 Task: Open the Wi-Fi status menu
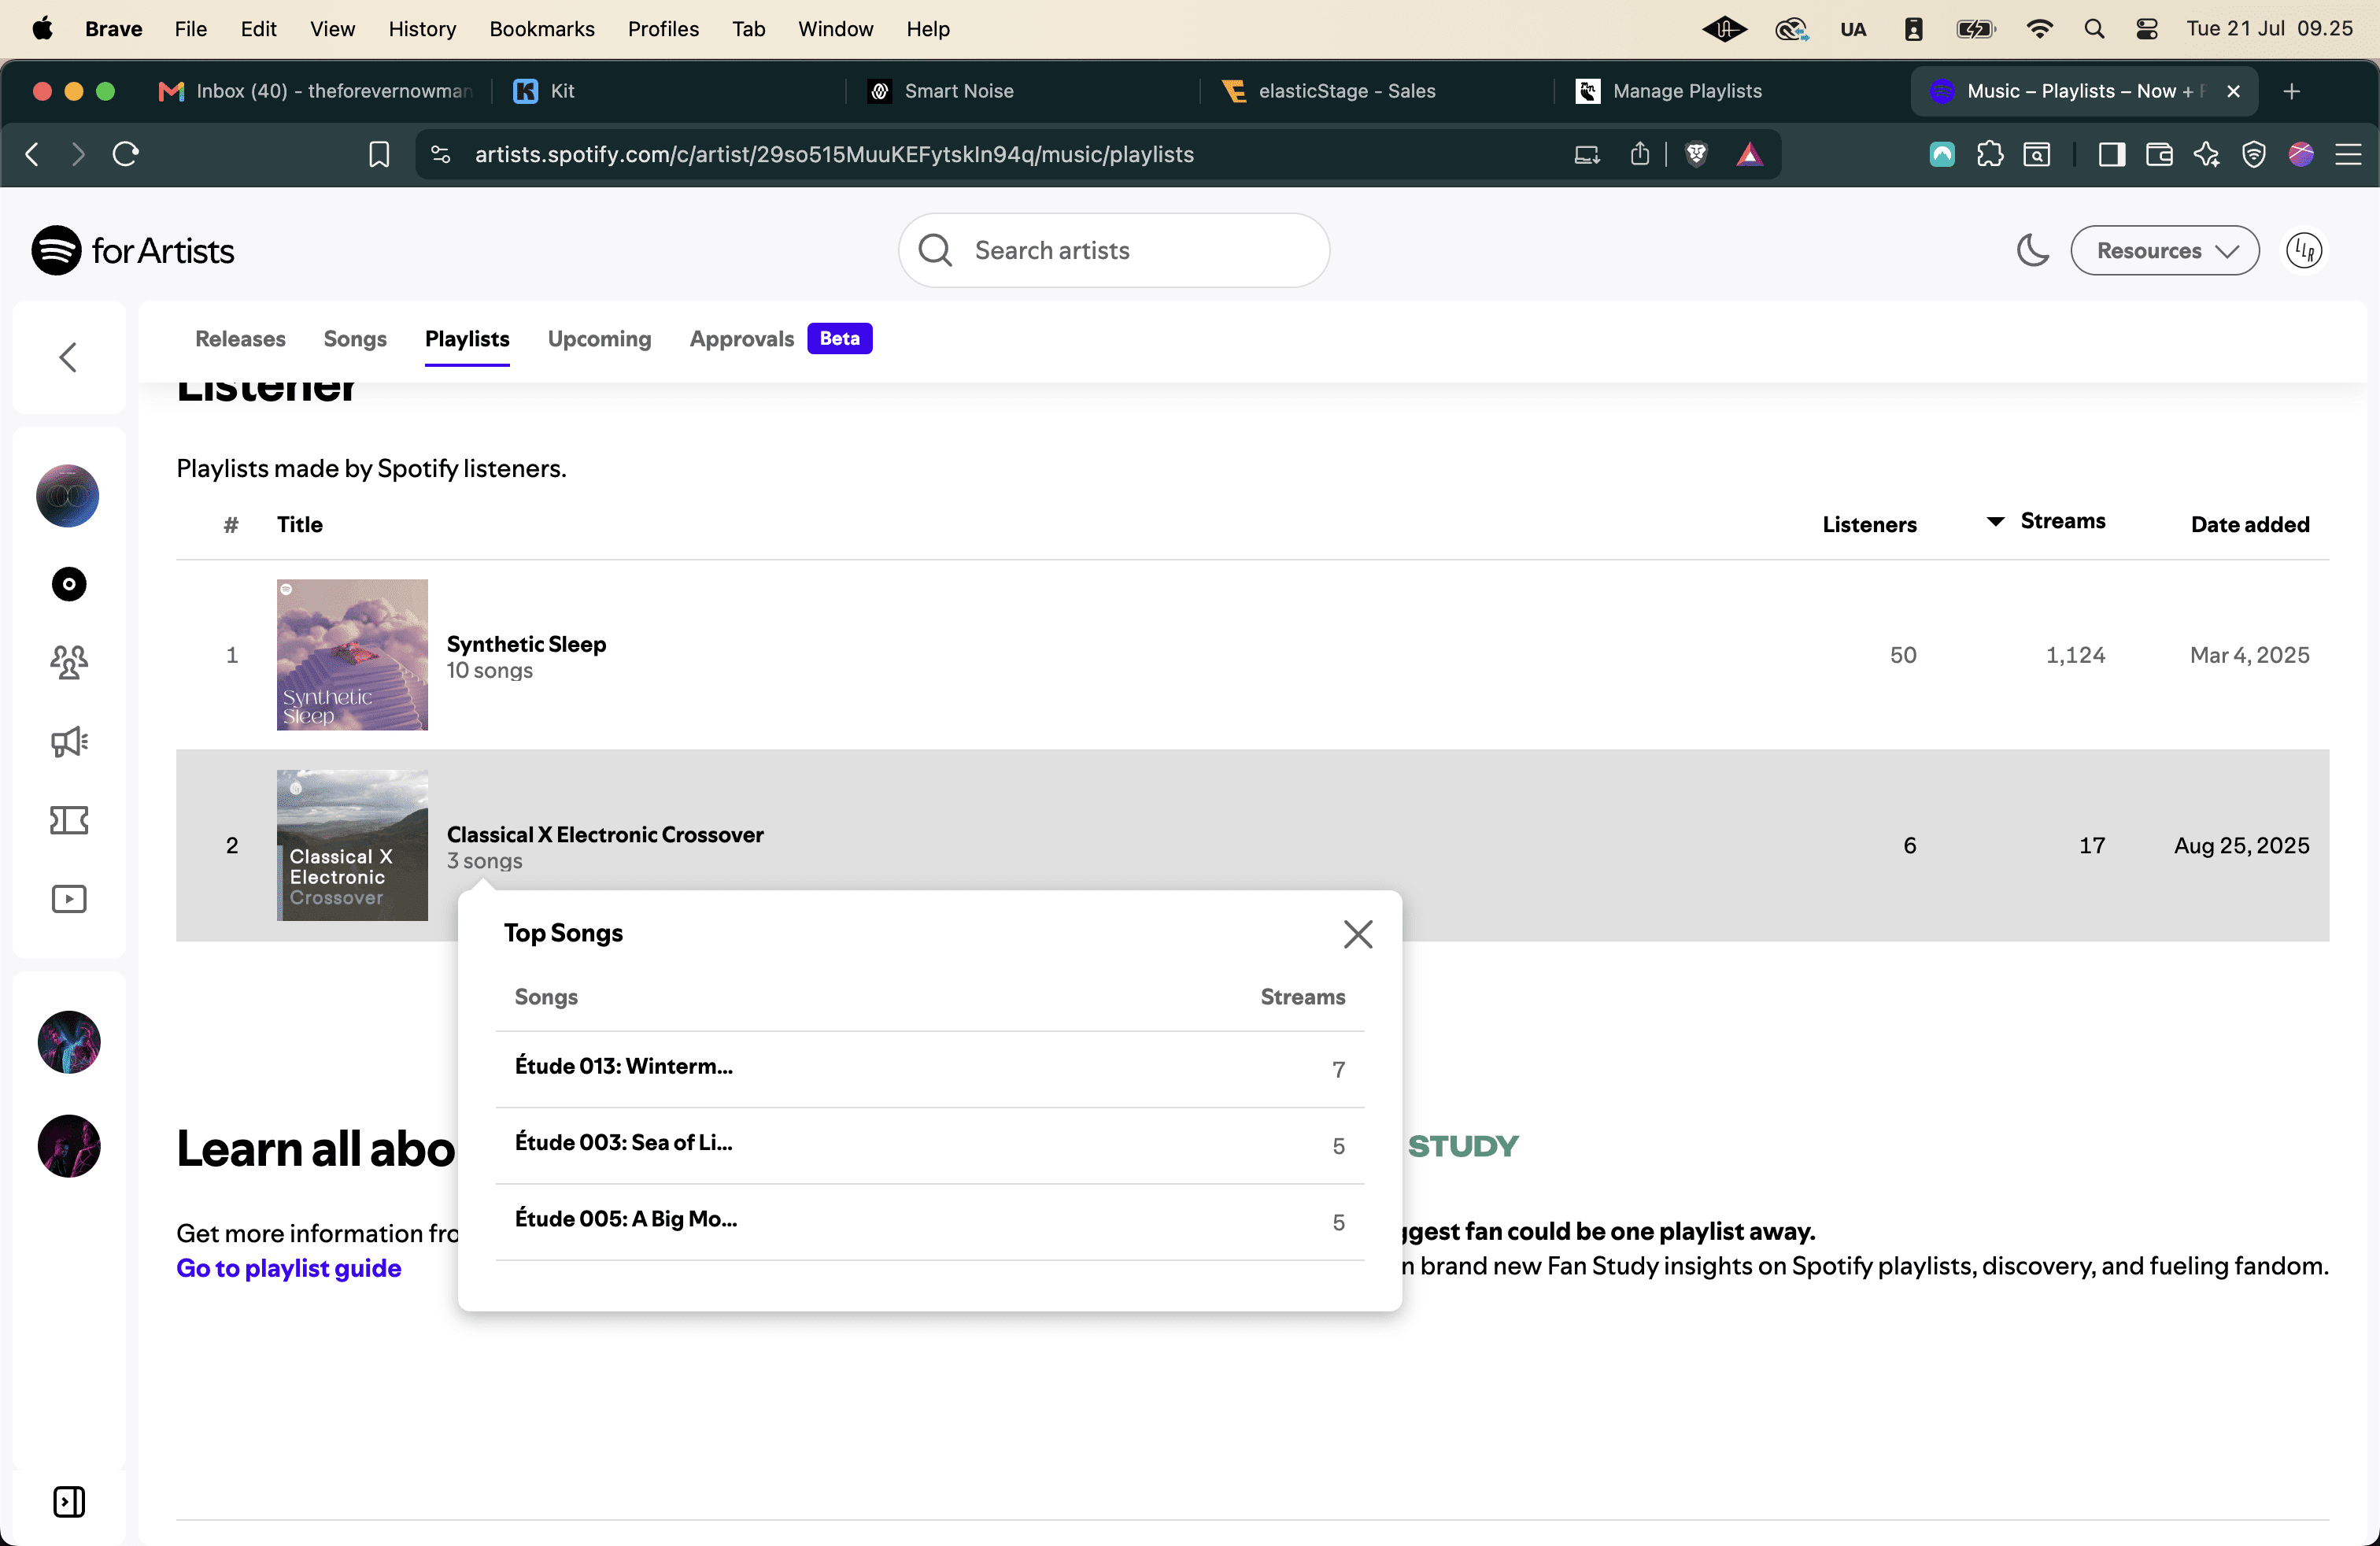pyautogui.click(x=2039, y=29)
